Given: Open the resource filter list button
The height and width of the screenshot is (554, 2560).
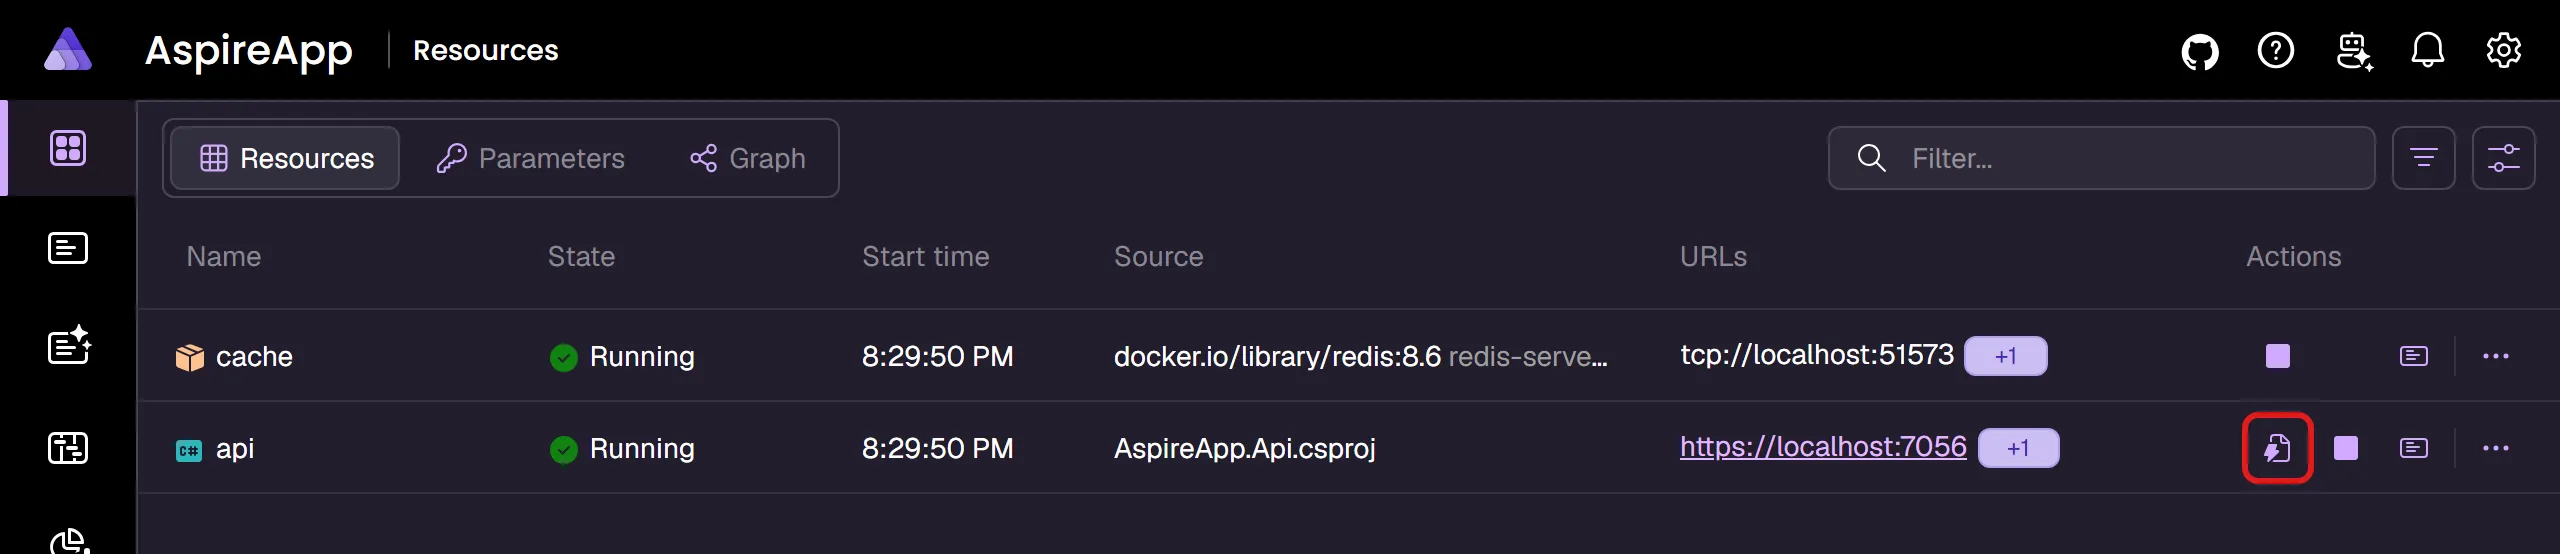Looking at the screenshot, I should click(2424, 158).
